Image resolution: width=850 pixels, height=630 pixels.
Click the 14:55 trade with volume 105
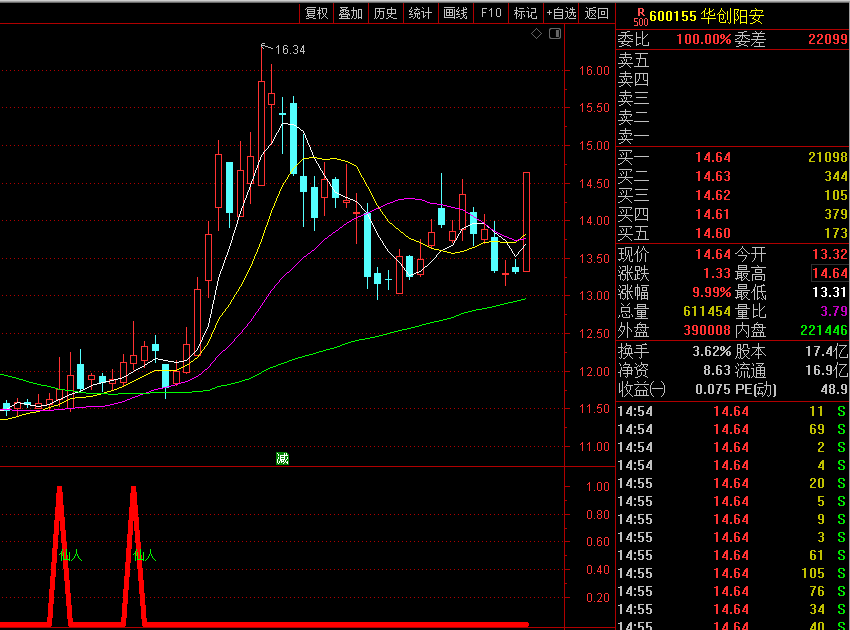732,573
